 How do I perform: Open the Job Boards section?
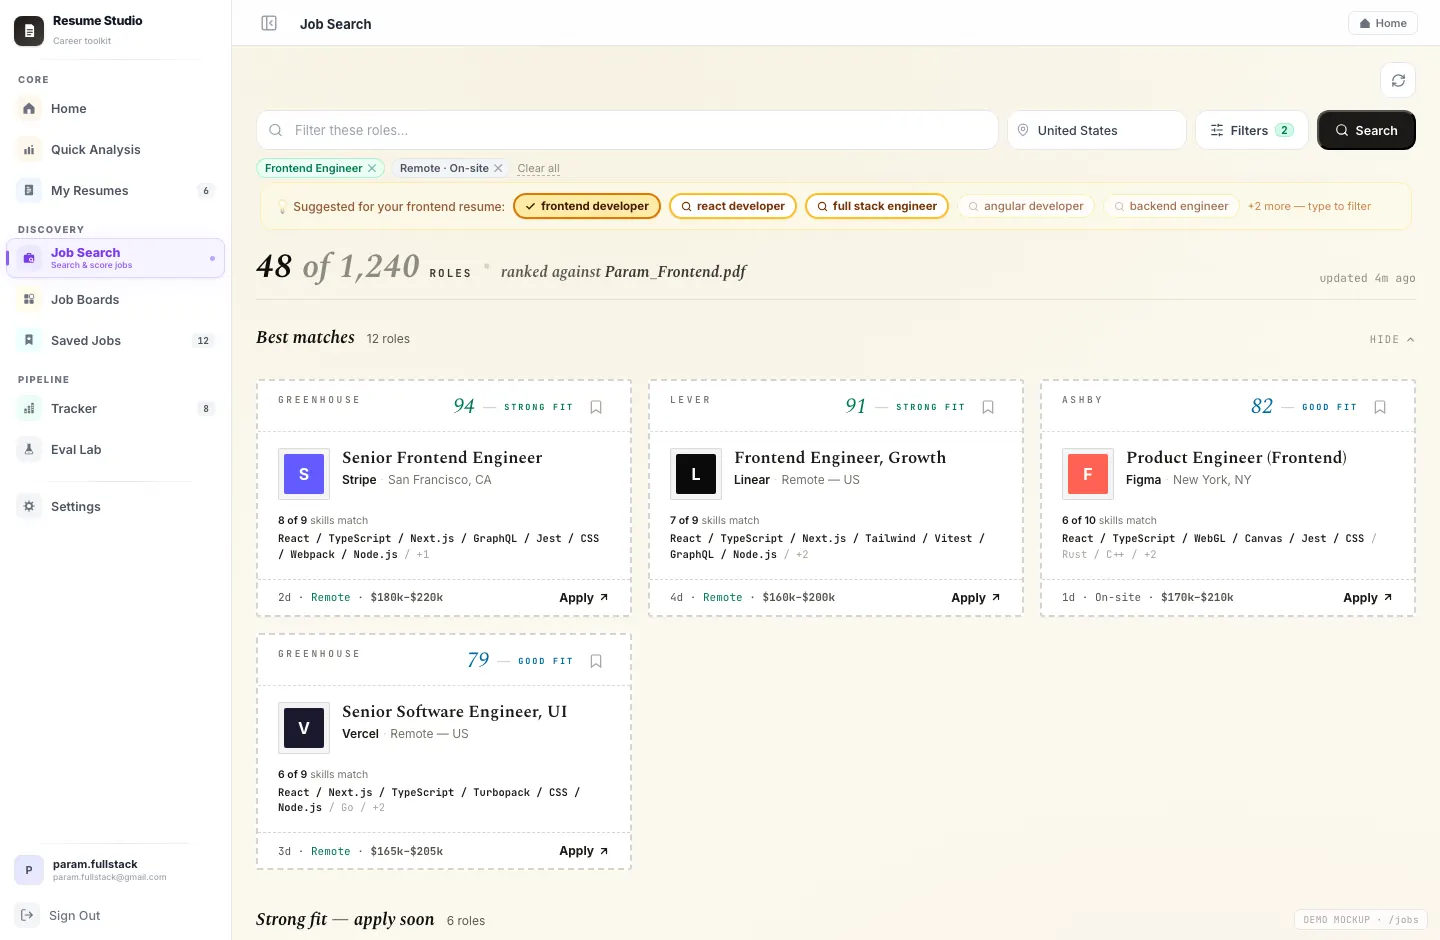coord(115,299)
